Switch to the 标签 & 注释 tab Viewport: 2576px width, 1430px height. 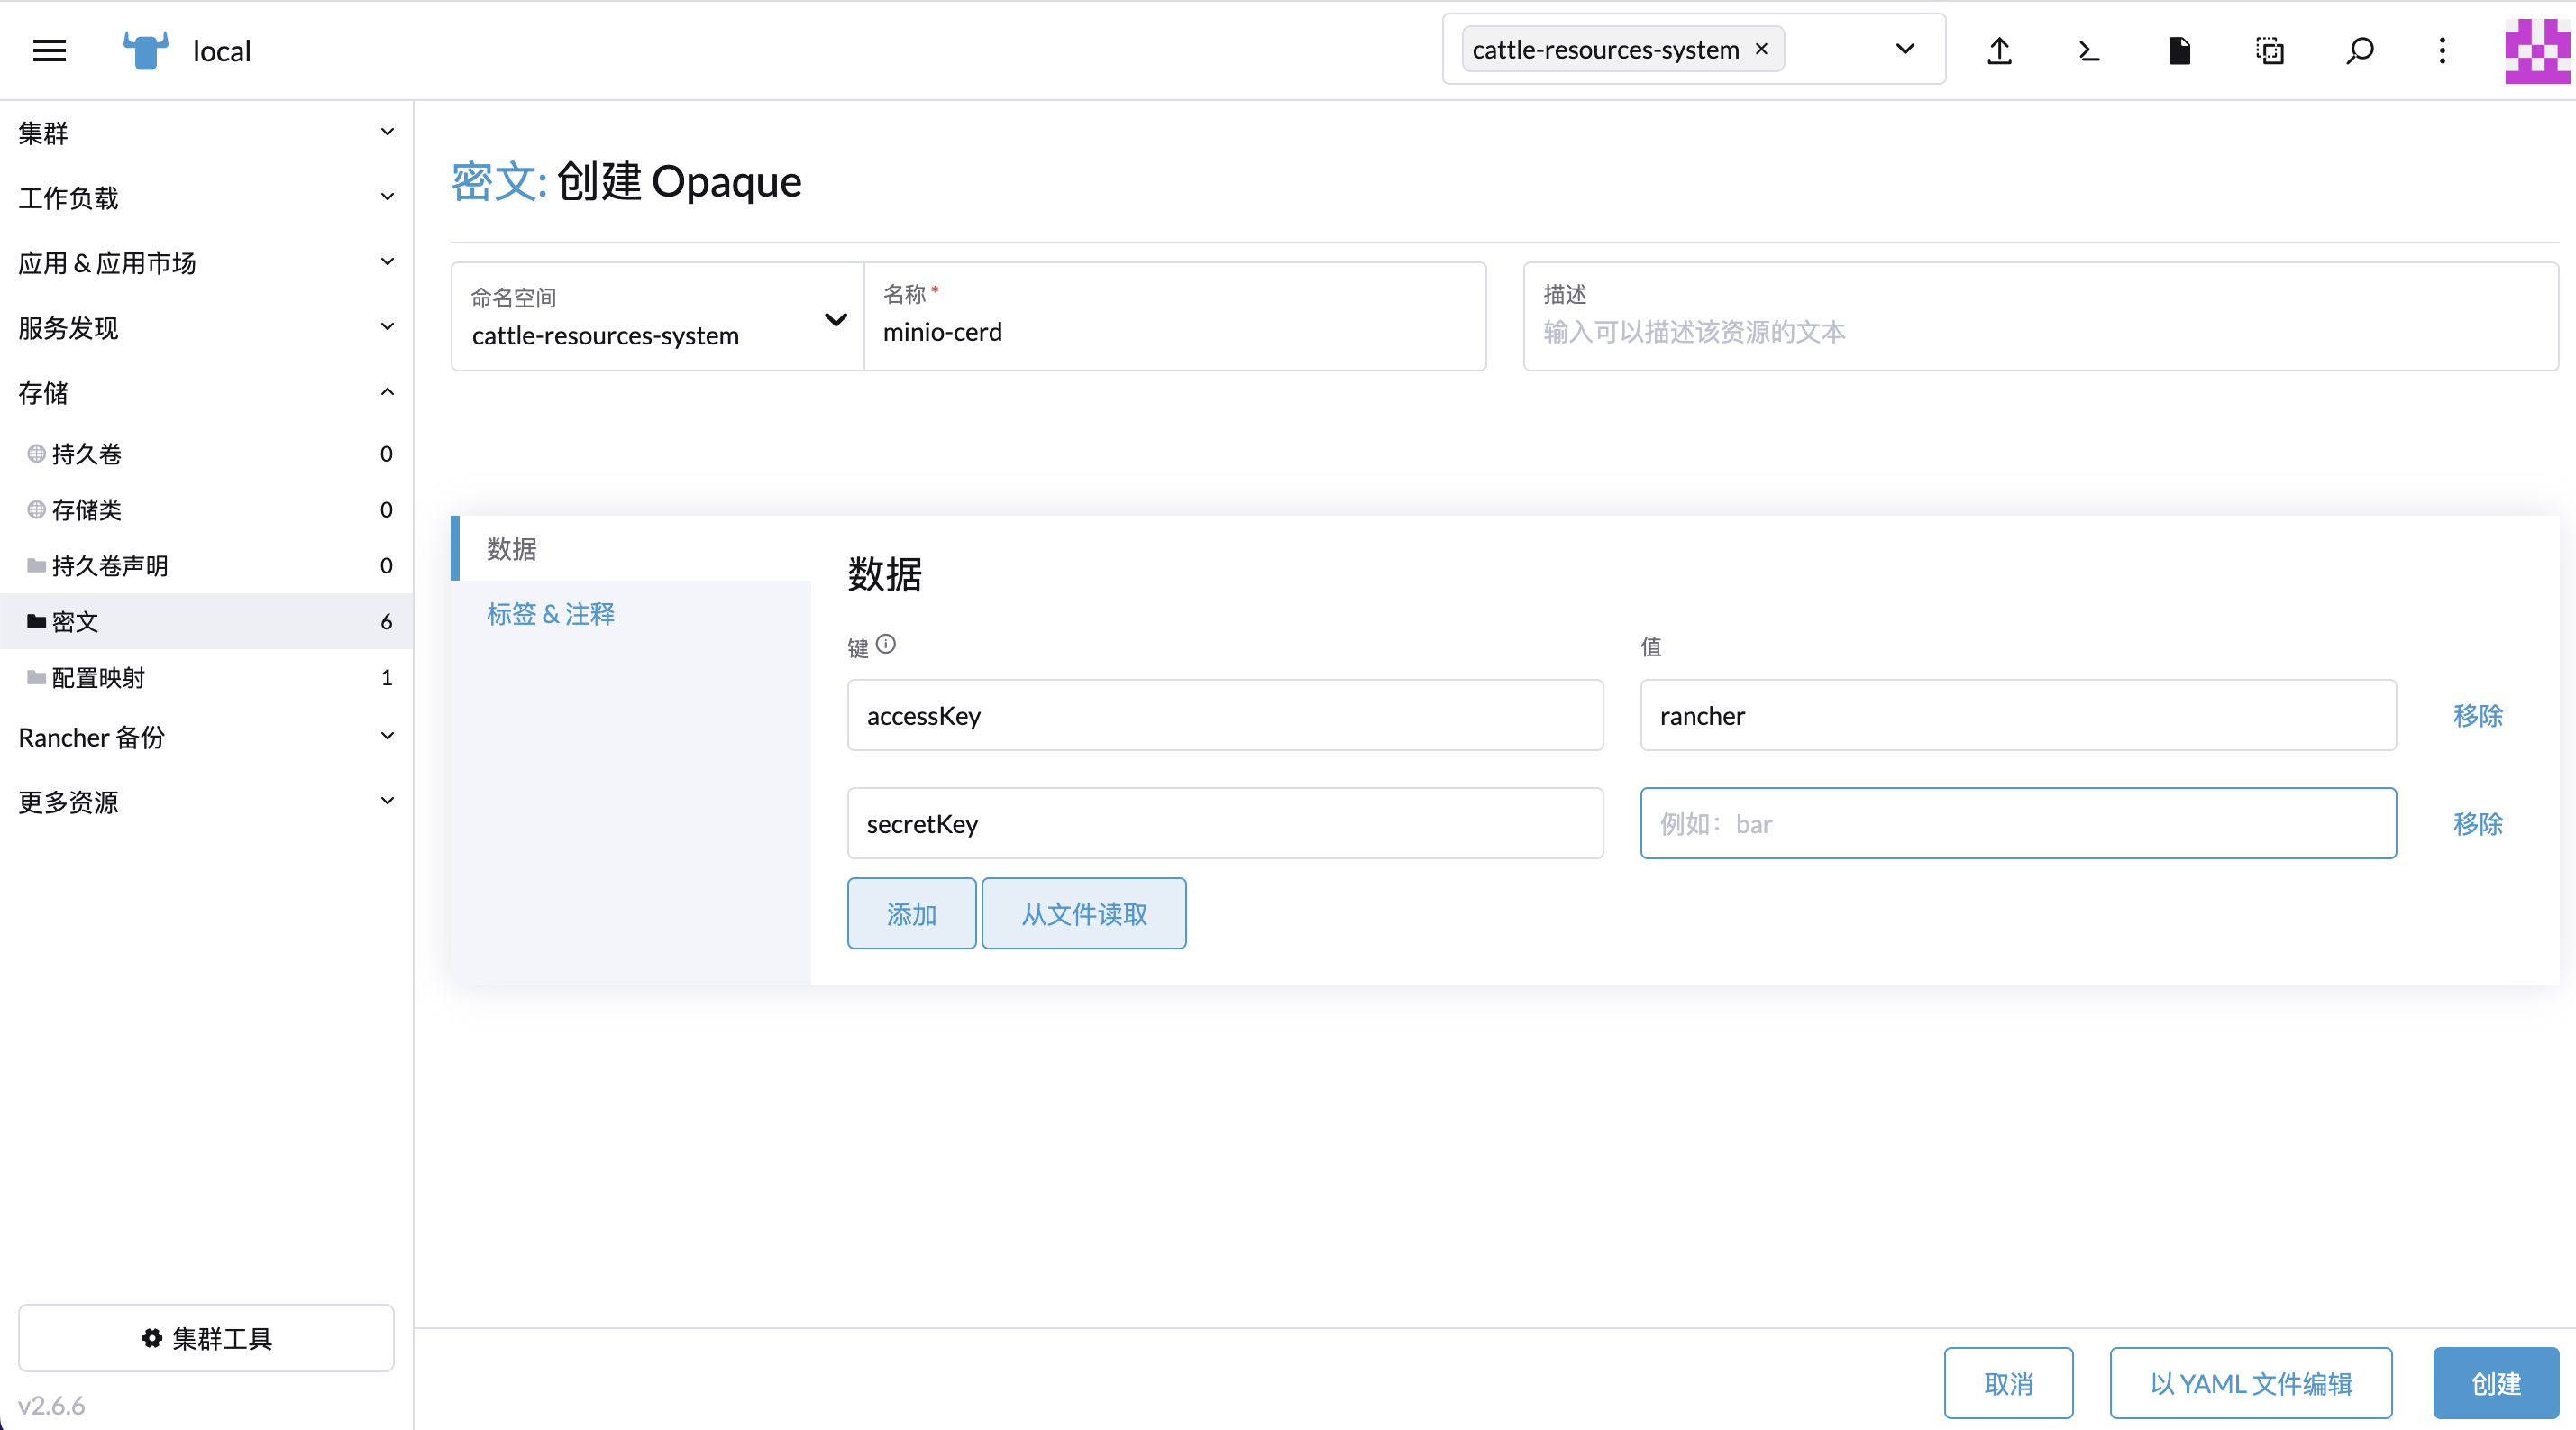click(551, 613)
